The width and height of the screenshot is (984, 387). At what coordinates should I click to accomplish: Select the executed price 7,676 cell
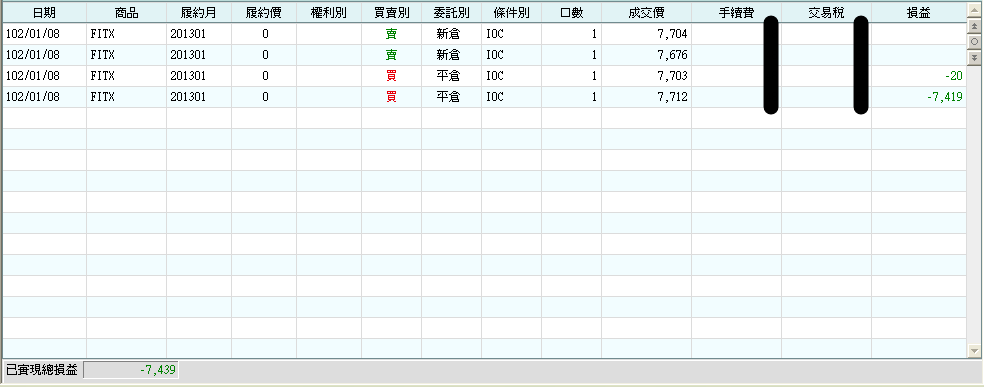pyautogui.click(x=646, y=55)
